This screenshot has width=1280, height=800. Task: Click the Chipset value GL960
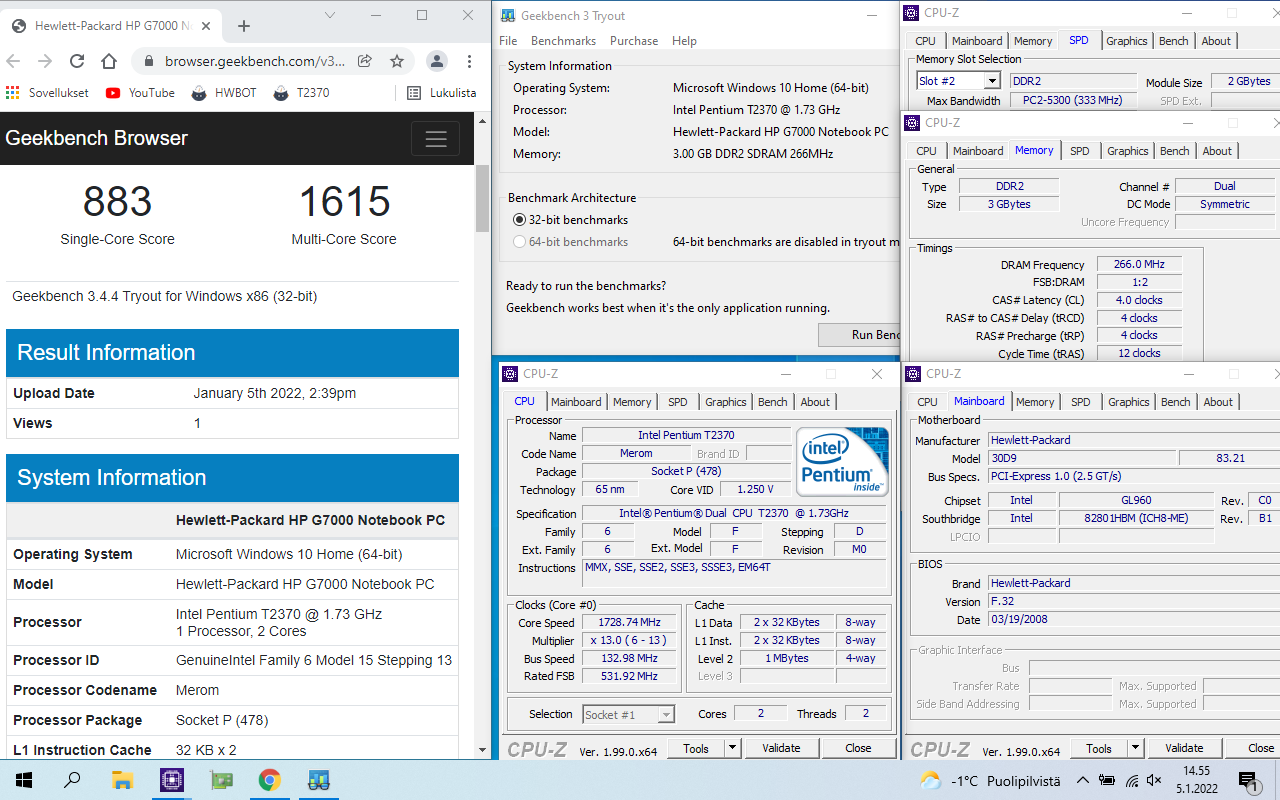(x=1136, y=500)
